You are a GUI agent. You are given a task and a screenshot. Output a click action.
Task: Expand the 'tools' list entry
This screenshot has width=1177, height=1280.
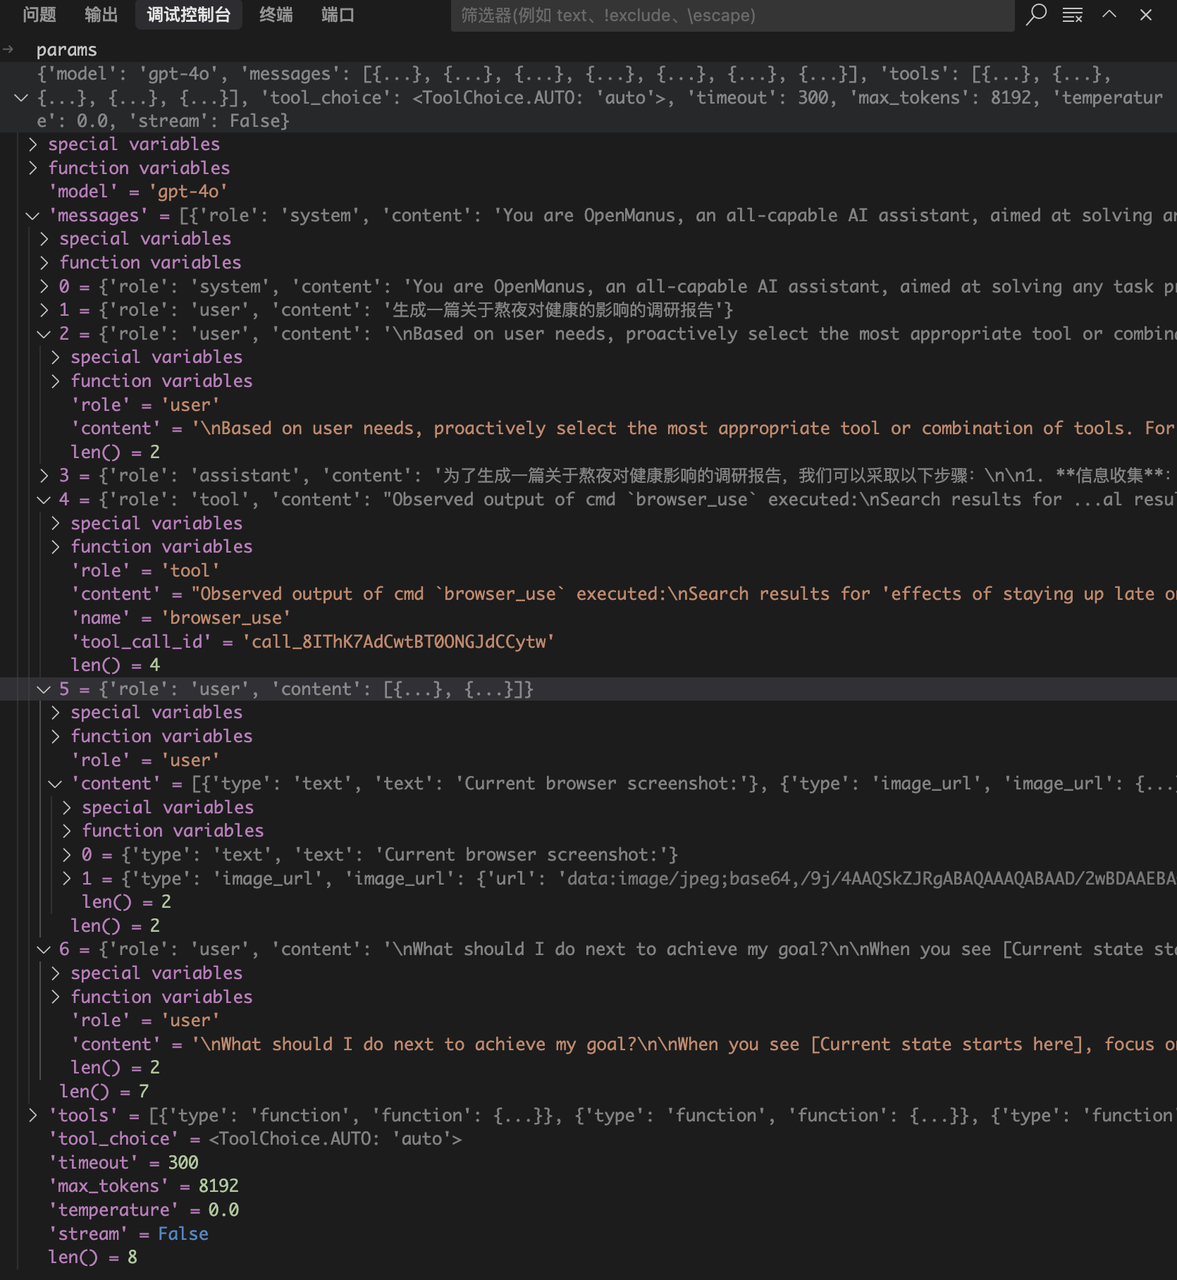coord(33,1115)
